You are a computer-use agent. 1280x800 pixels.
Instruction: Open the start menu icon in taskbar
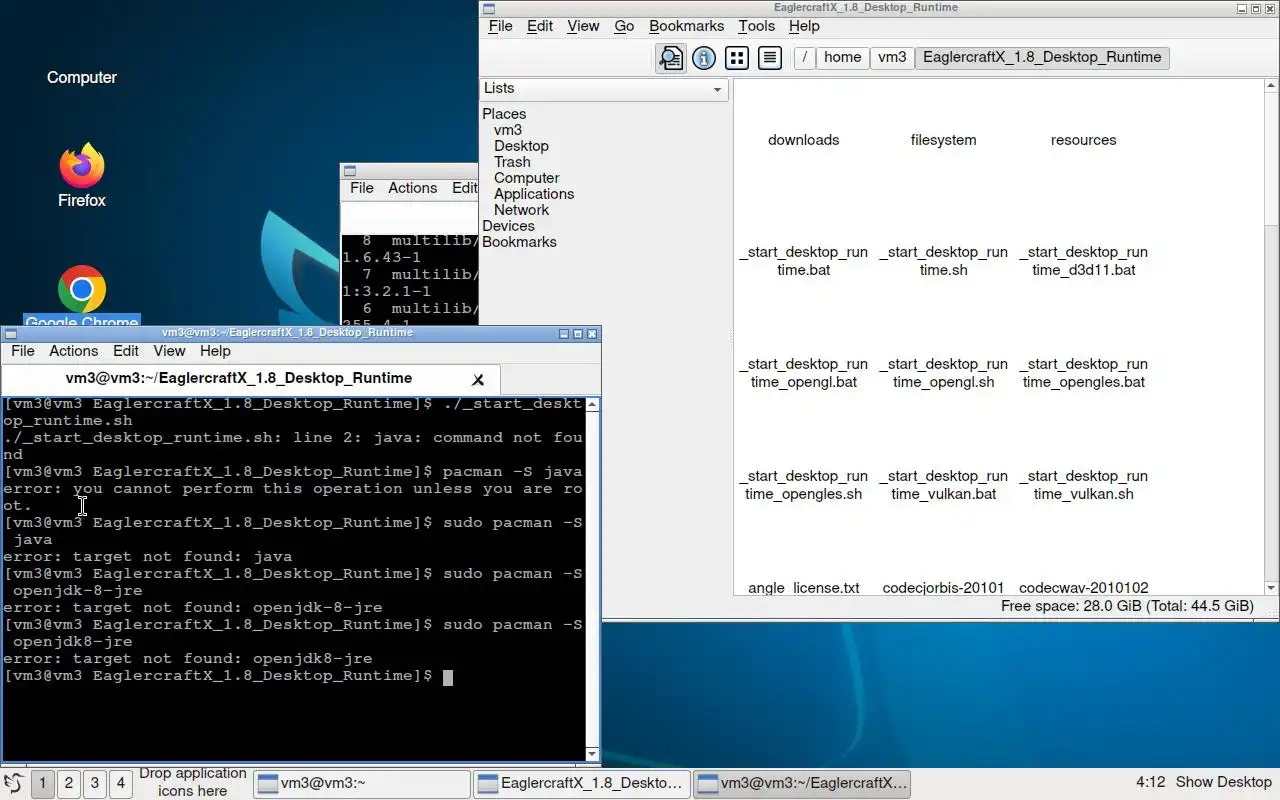coord(13,783)
